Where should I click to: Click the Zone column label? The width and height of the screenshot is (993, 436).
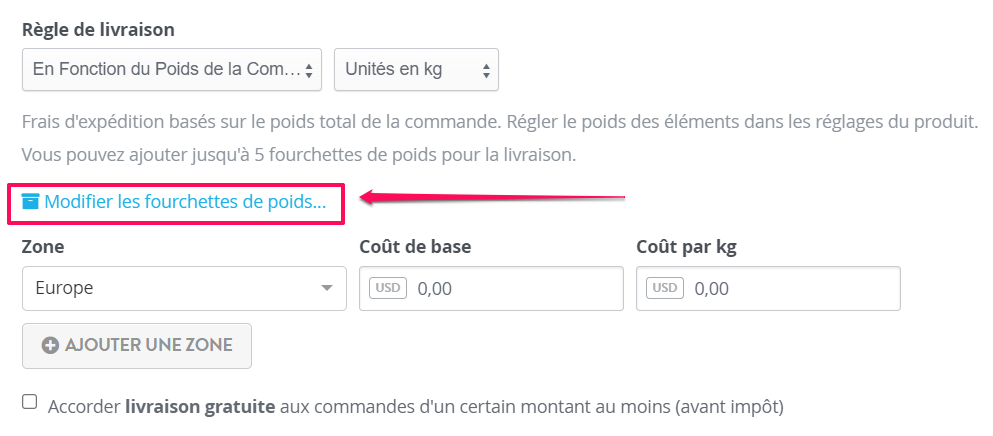pos(43,247)
